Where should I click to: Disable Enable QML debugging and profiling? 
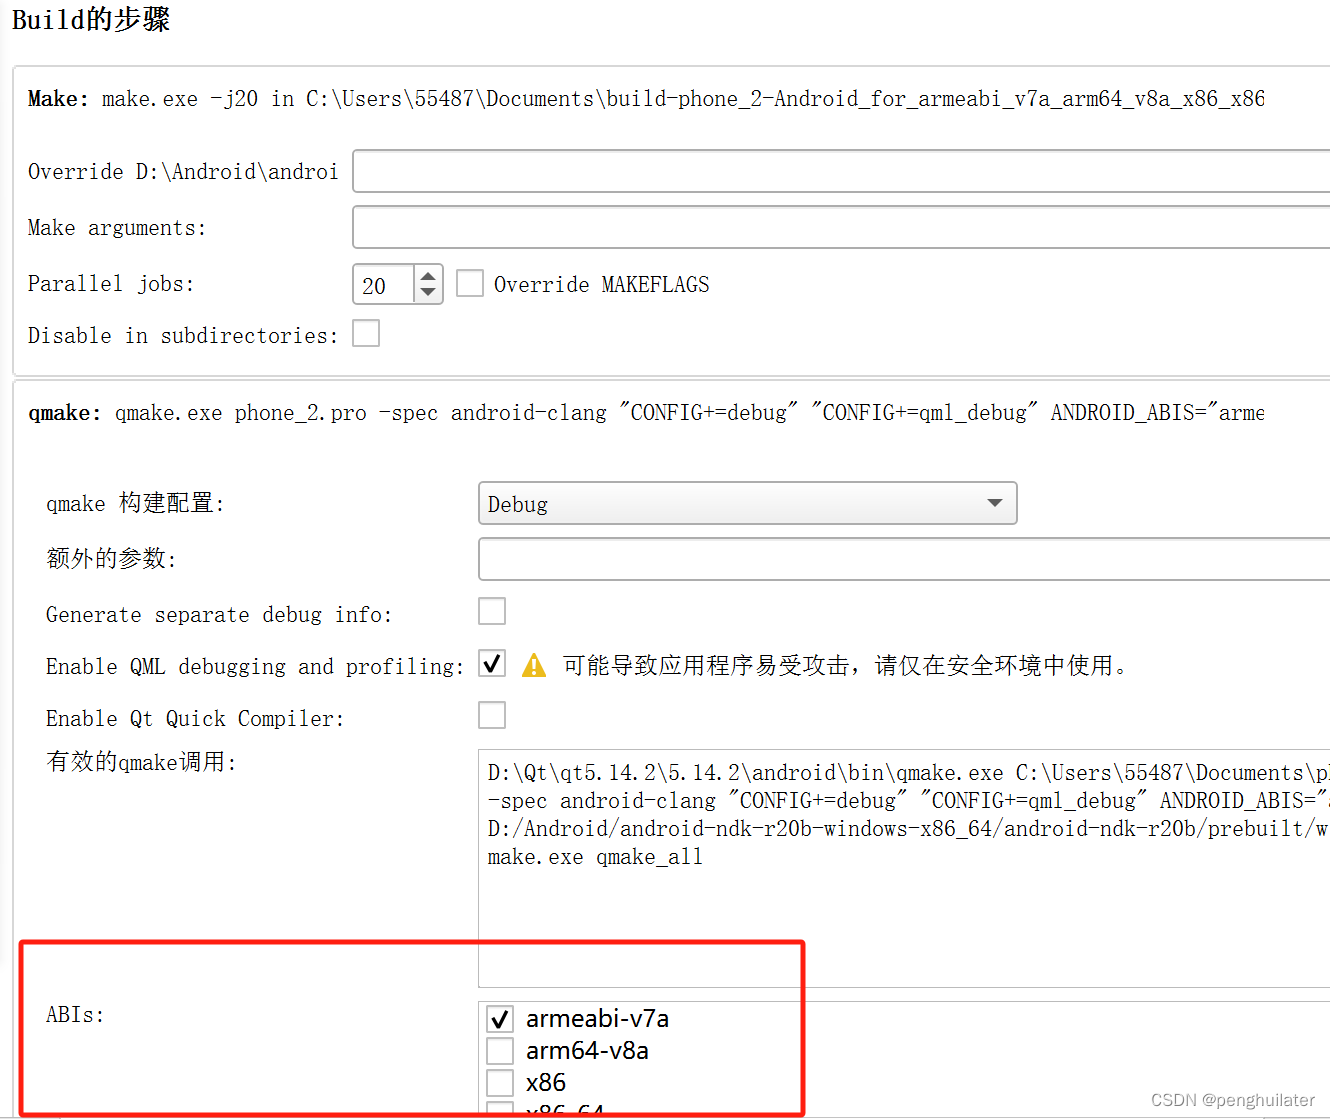(492, 663)
